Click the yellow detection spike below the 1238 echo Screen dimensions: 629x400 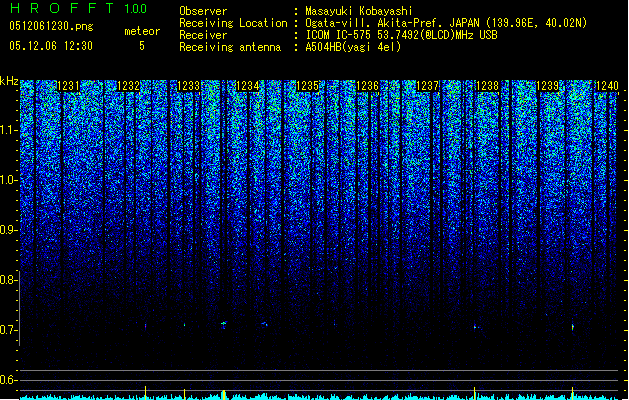475,393
